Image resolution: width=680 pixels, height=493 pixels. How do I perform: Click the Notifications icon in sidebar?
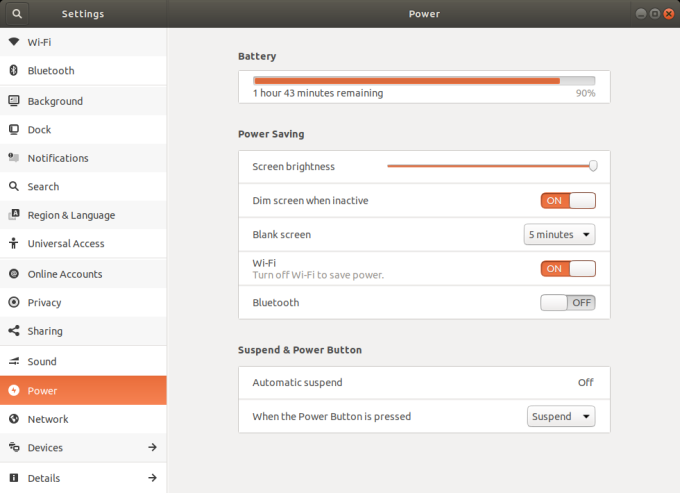(14, 158)
